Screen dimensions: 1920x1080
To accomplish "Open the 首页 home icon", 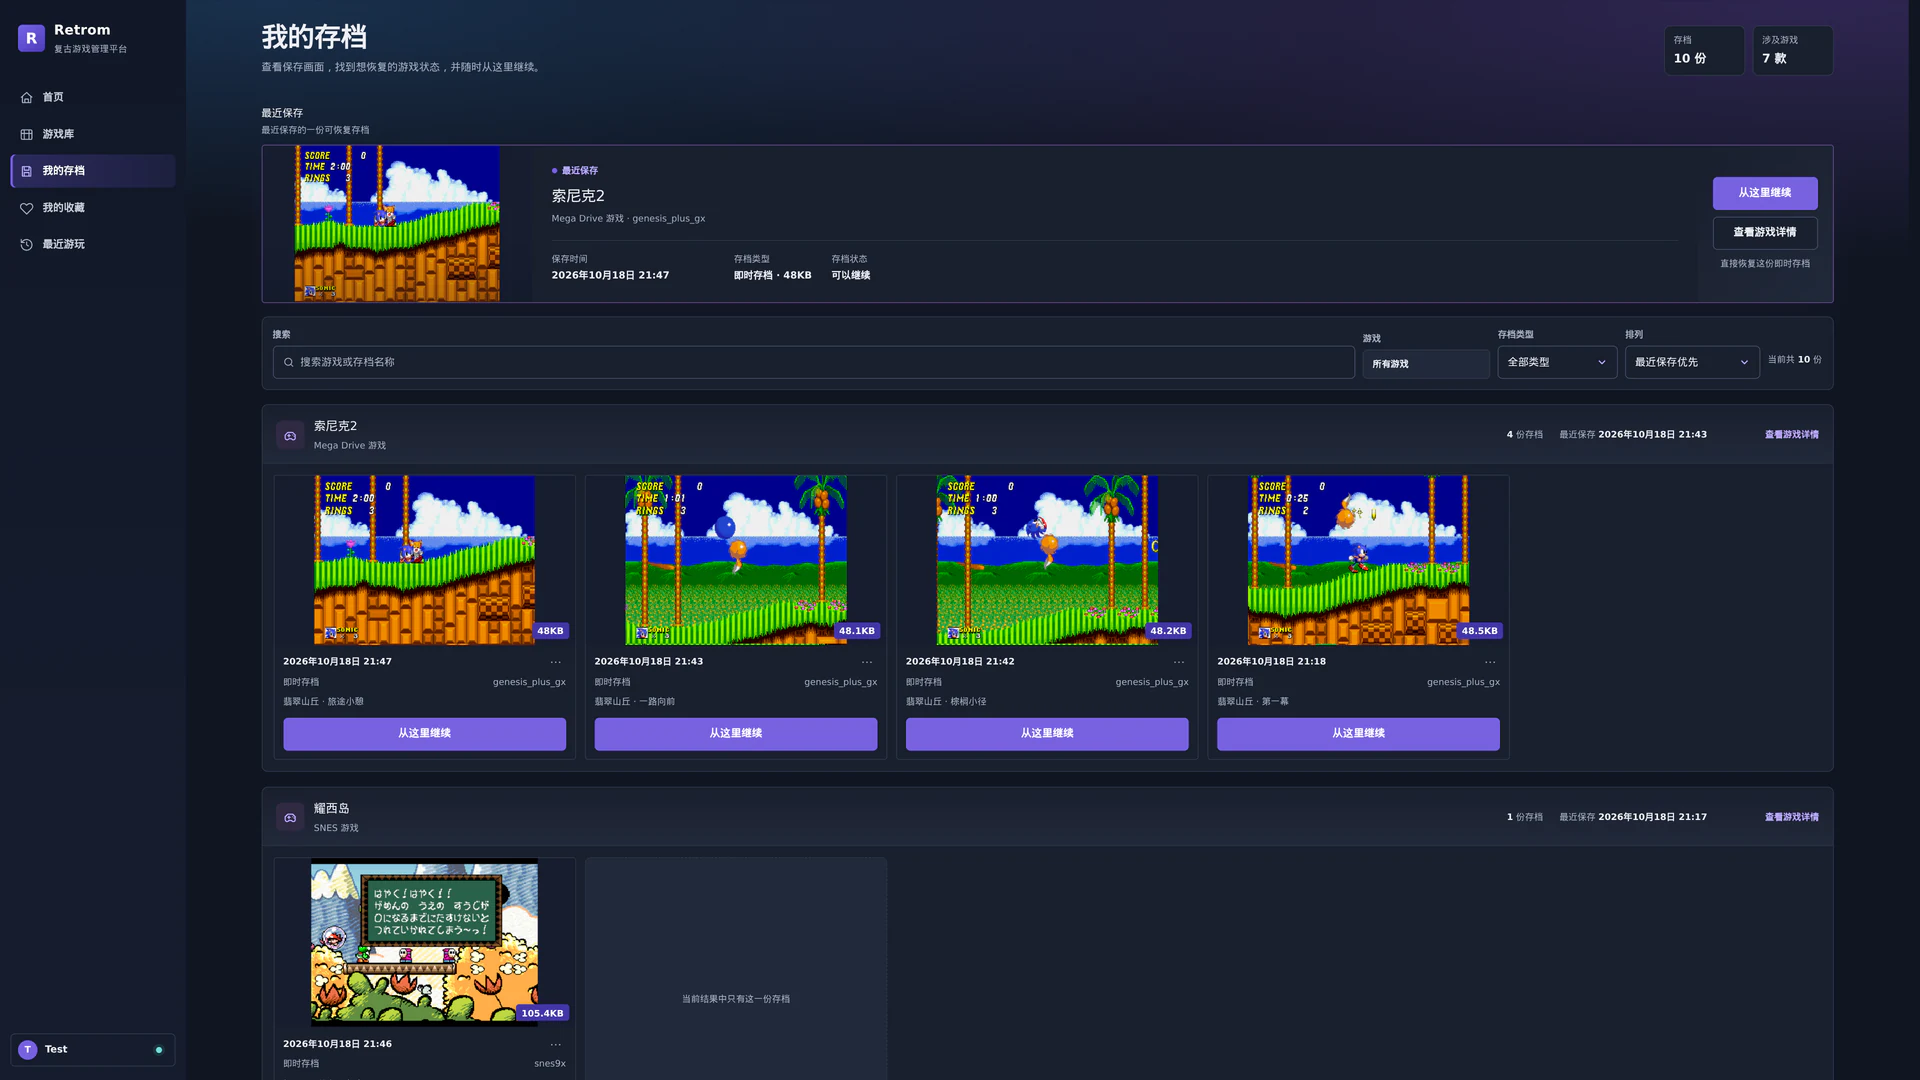I will [27, 97].
